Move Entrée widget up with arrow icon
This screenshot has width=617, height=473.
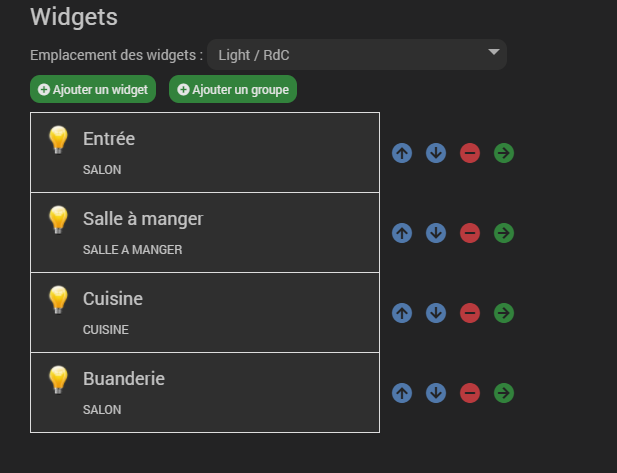click(x=402, y=153)
